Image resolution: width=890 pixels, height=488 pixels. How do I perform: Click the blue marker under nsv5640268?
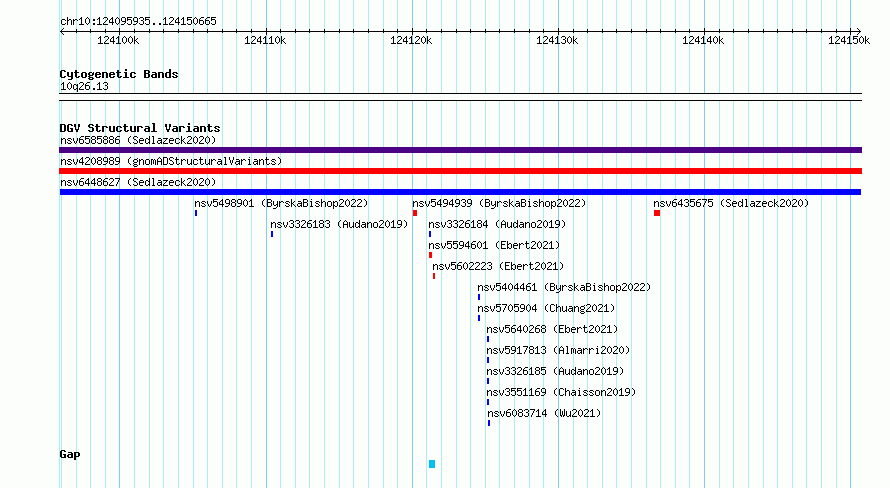tap(488, 339)
